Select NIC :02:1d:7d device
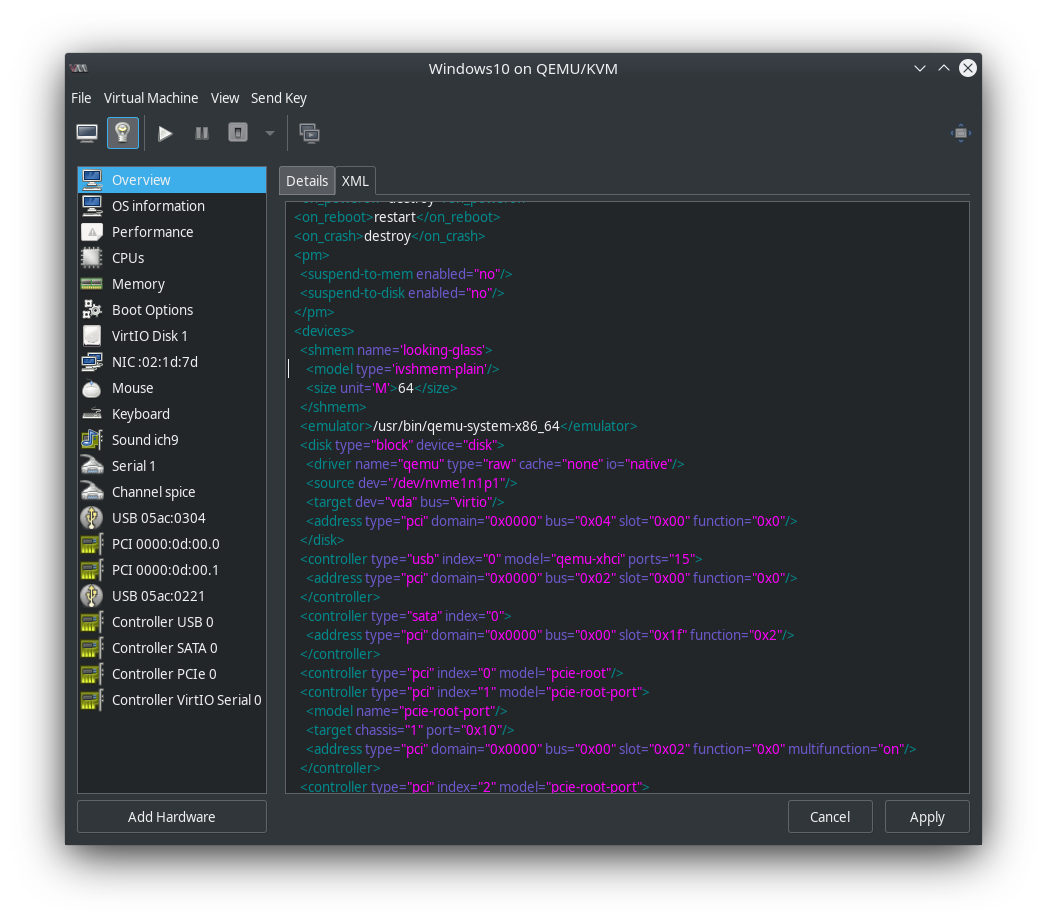 pos(172,362)
